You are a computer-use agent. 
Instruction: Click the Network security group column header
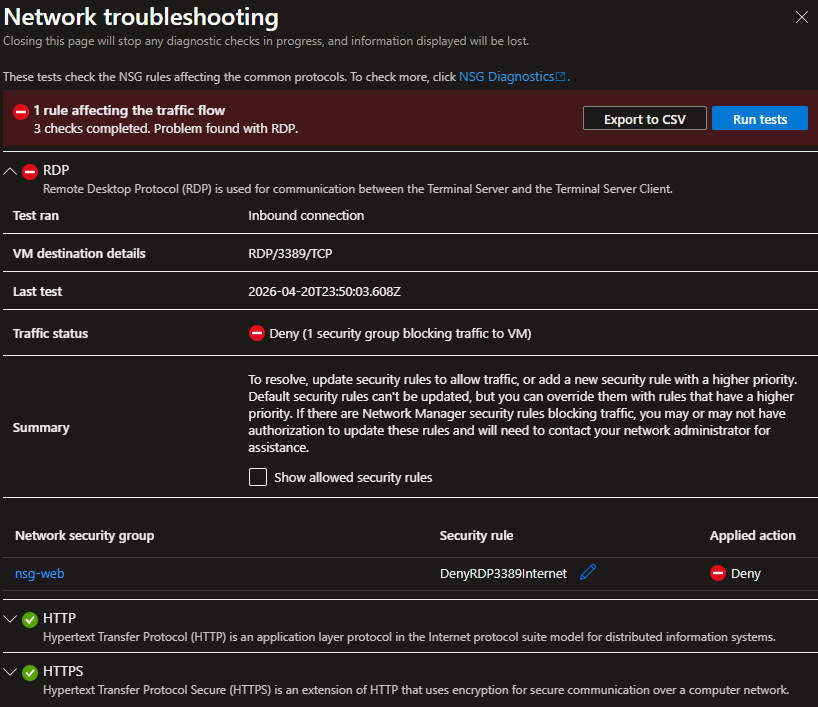point(85,535)
